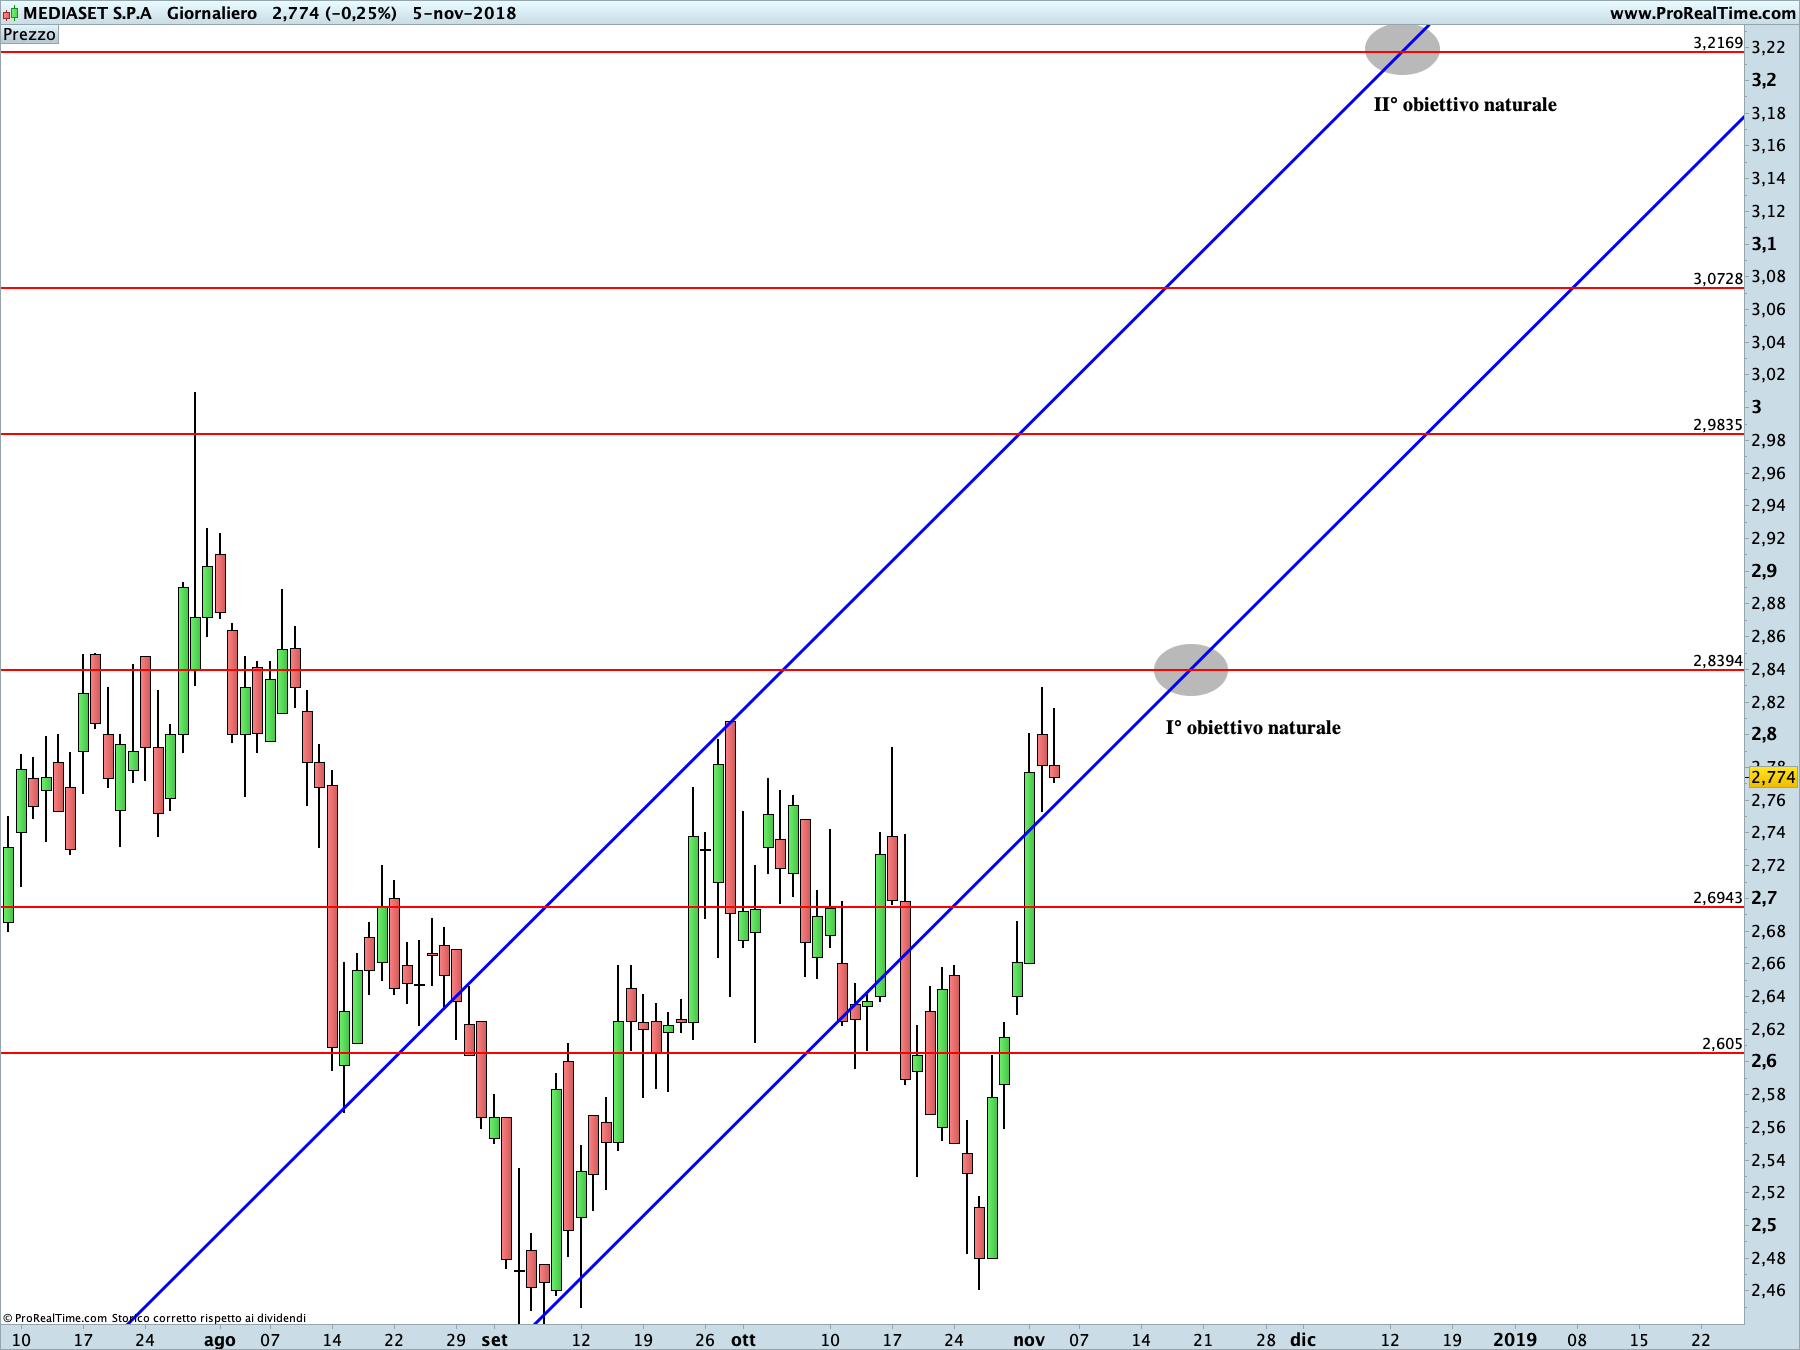Select the 2,9835 horizontal level label
The height and width of the screenshot is (1350, 1800).
coord(1717,425)
